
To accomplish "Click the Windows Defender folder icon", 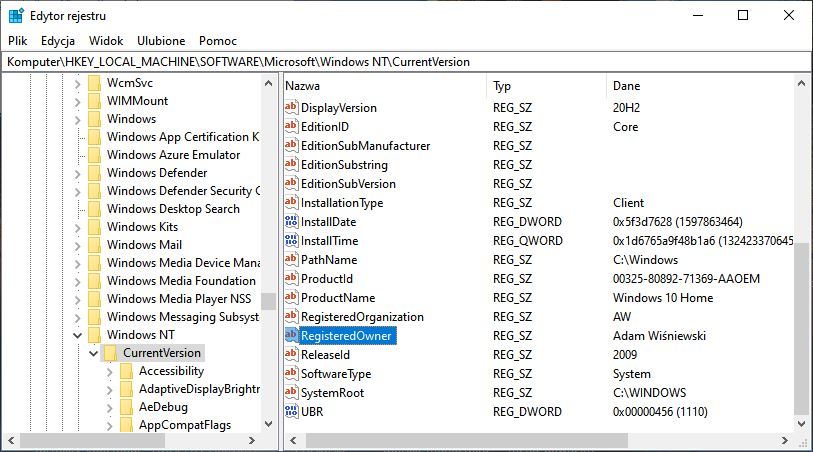I will [x=95, y=173].
